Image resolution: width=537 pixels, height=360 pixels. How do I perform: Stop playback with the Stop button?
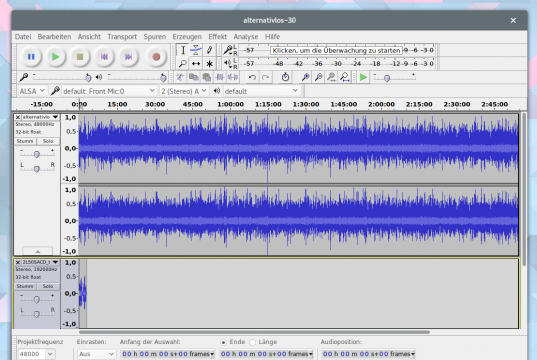point(80,57)
